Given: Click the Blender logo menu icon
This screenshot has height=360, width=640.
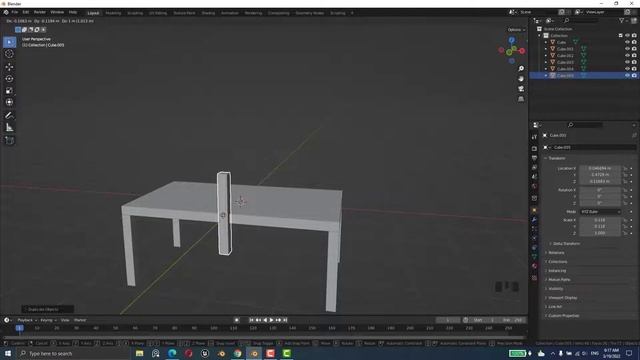Looking at the screenshot, I should [6, 12].
